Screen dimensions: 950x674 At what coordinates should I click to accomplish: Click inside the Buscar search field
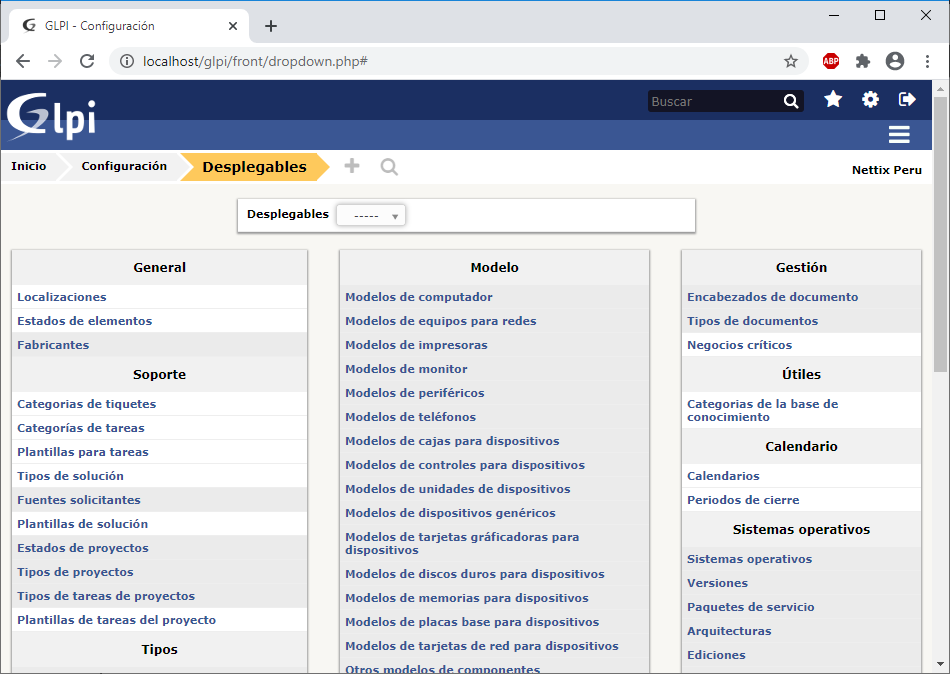coord(713,101)
